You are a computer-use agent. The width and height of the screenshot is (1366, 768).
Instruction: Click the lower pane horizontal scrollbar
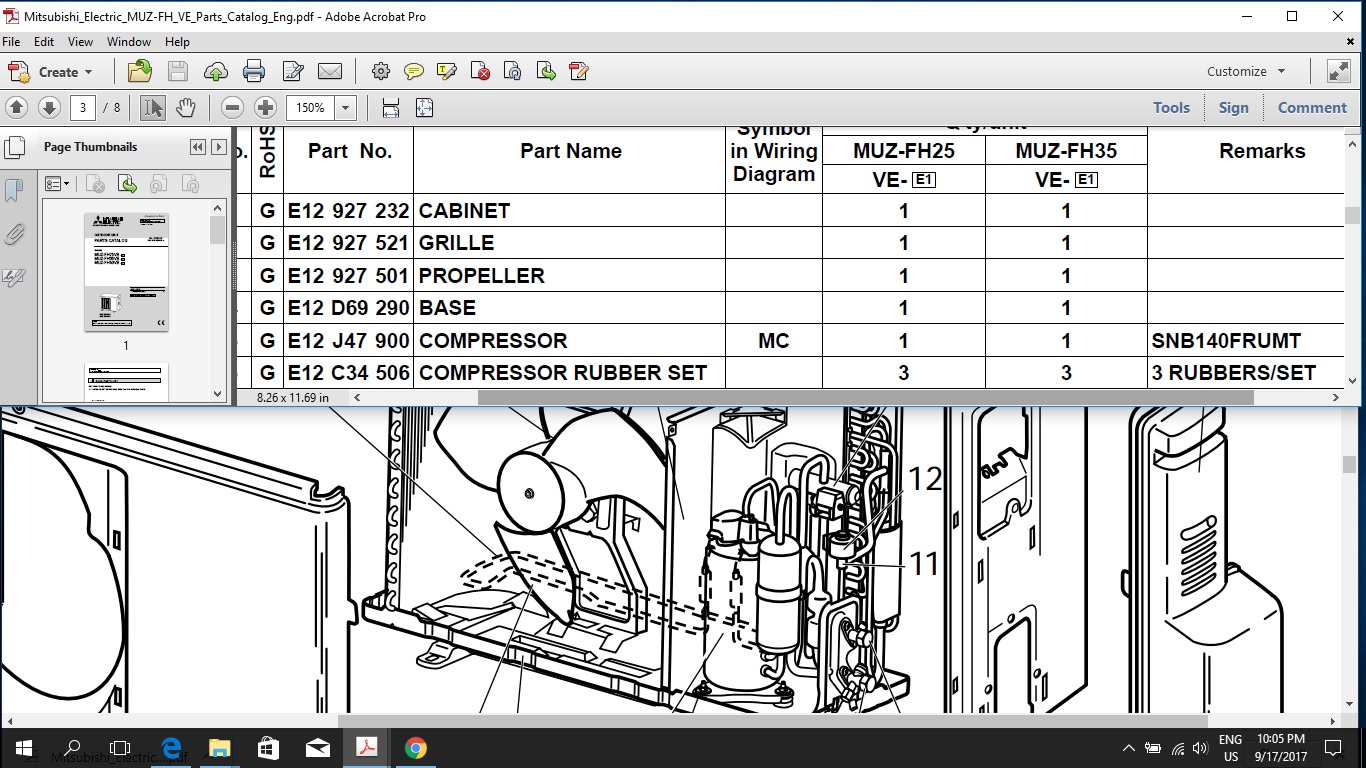point(772,721)
